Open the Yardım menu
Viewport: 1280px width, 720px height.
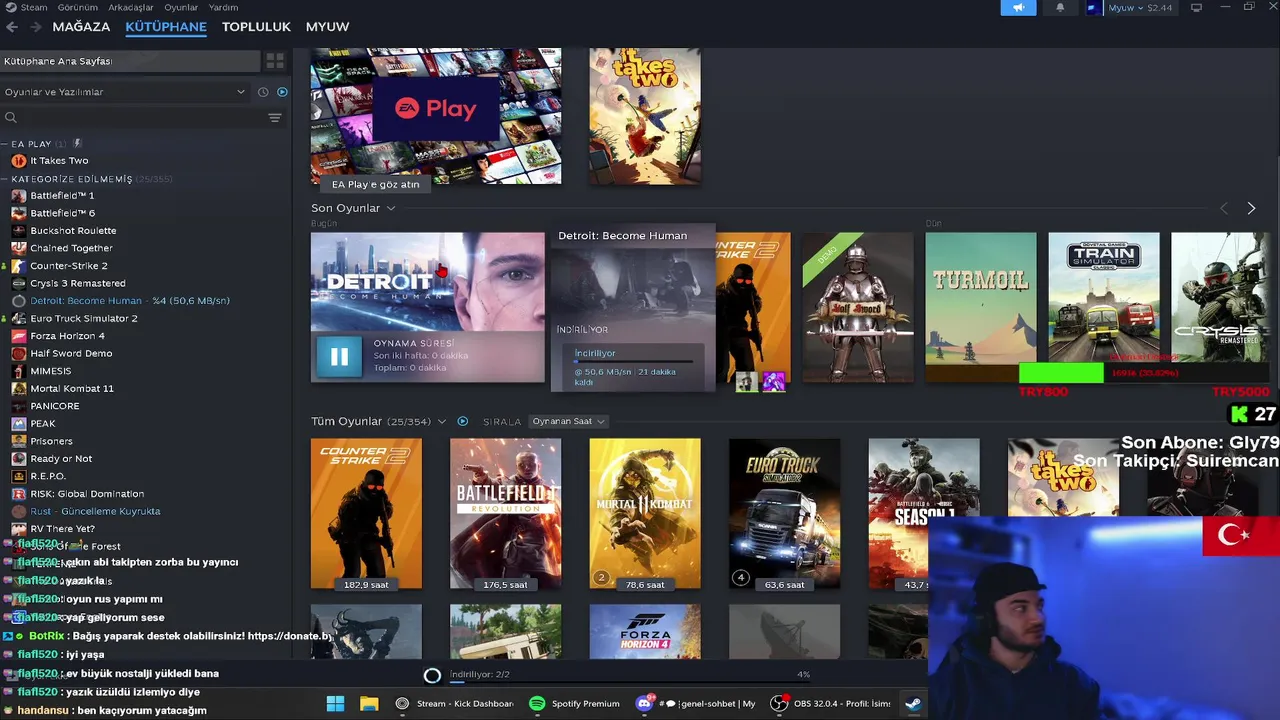click(x=223, y=7)
